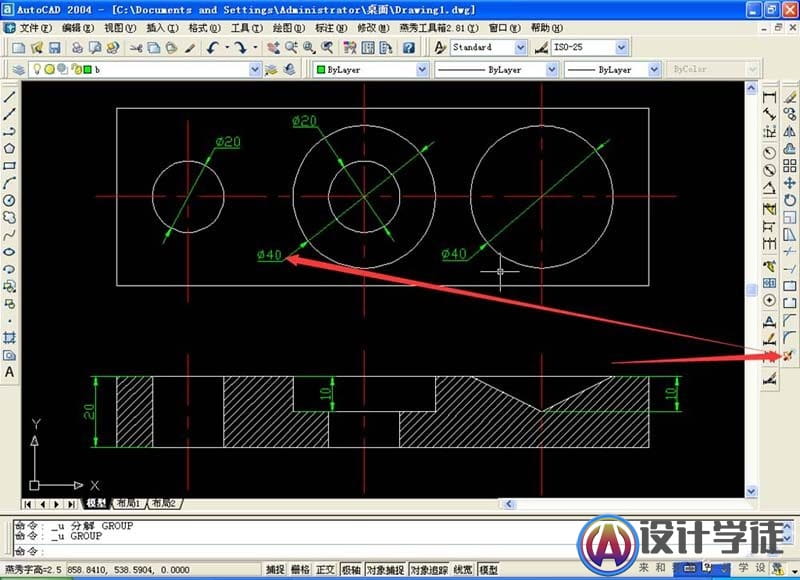Toggle layer b lightbulb on/off
This screenshot has height=580, width=800.
click(37, 69)
